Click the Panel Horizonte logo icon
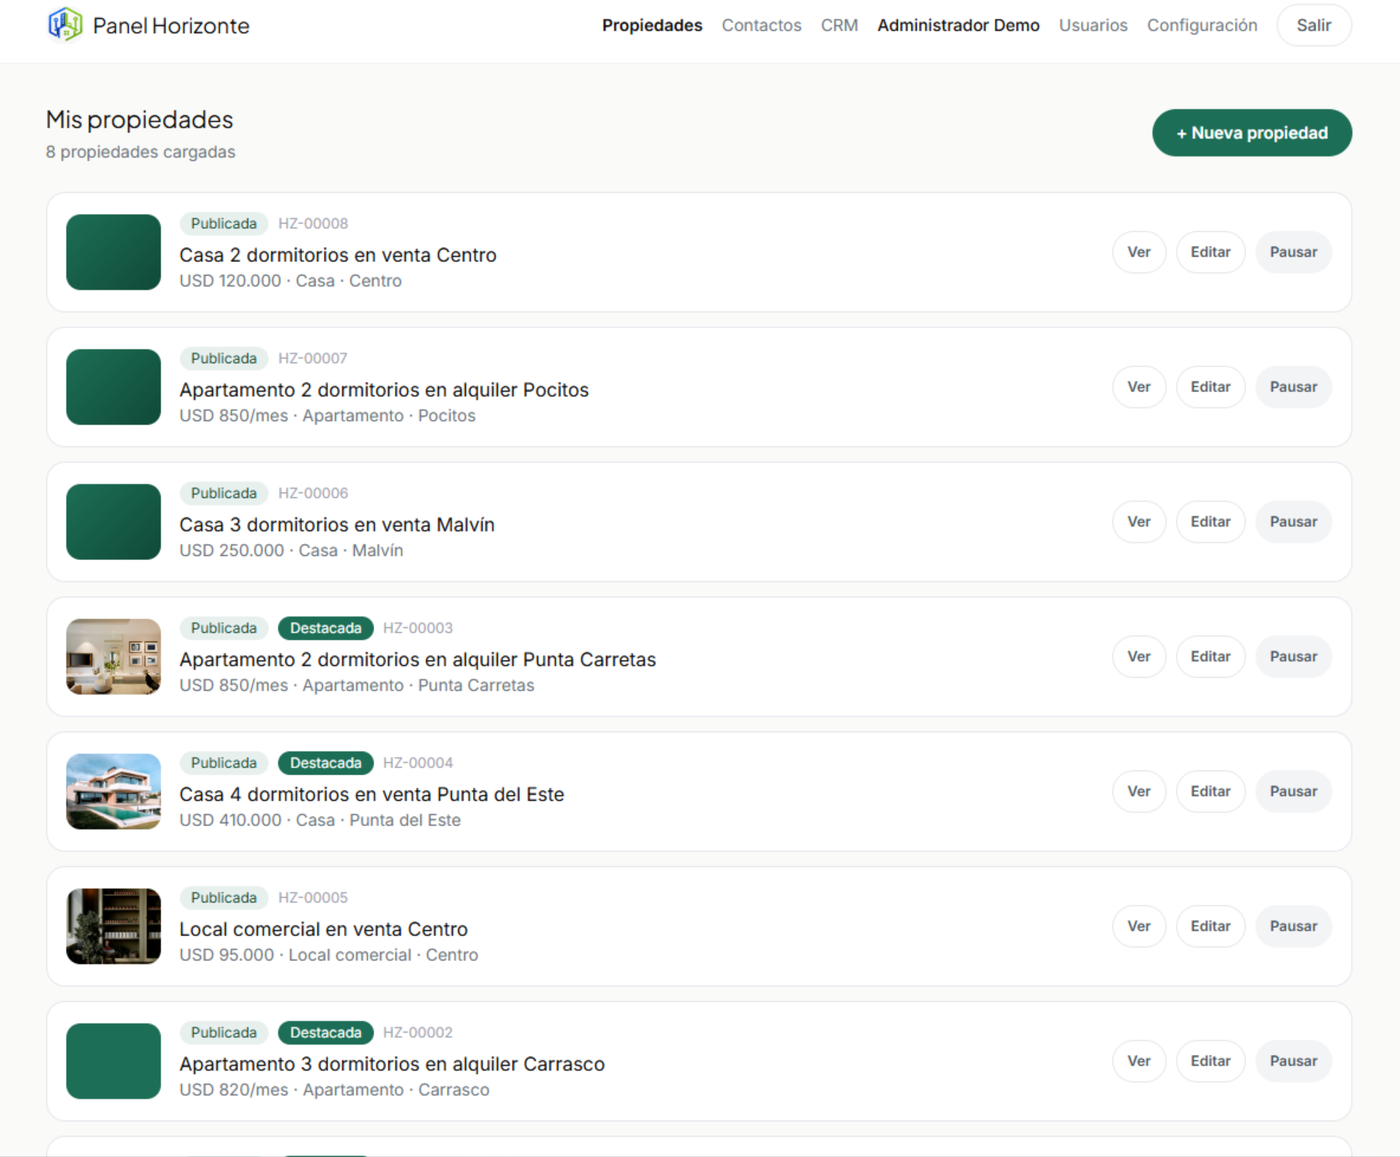 (65, 24)
